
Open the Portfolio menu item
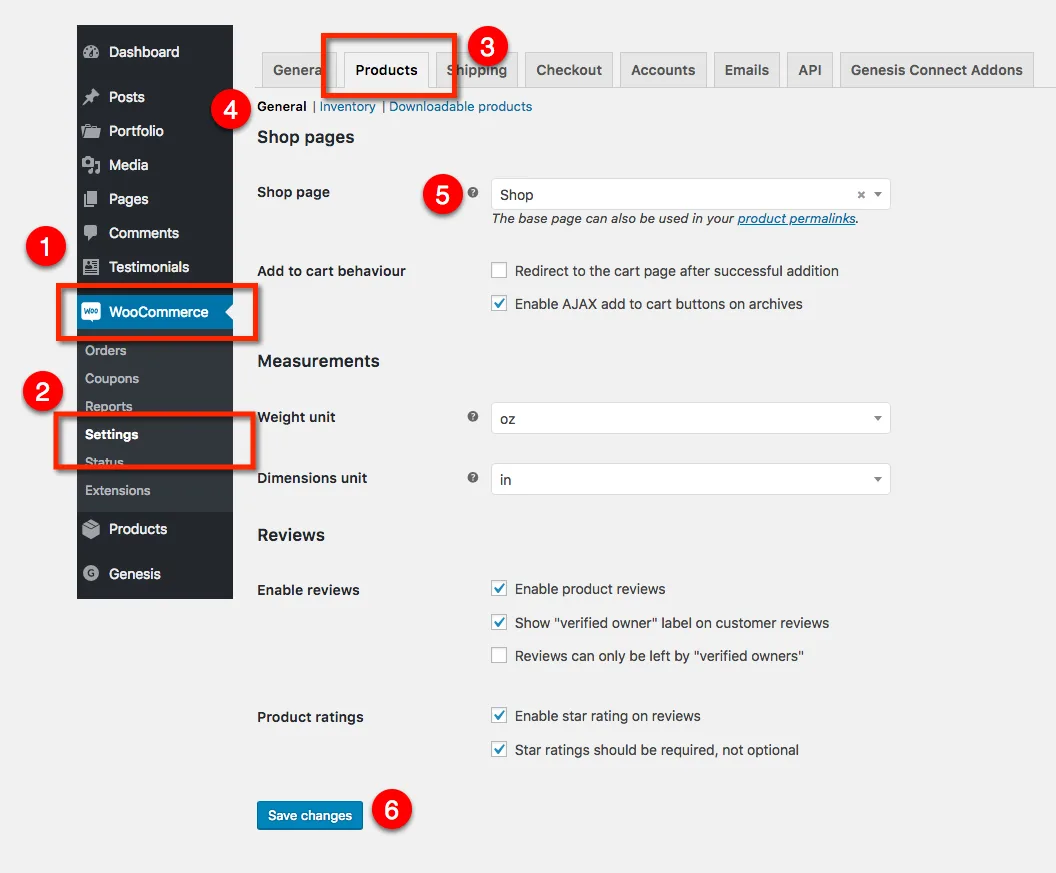[155, 131]
